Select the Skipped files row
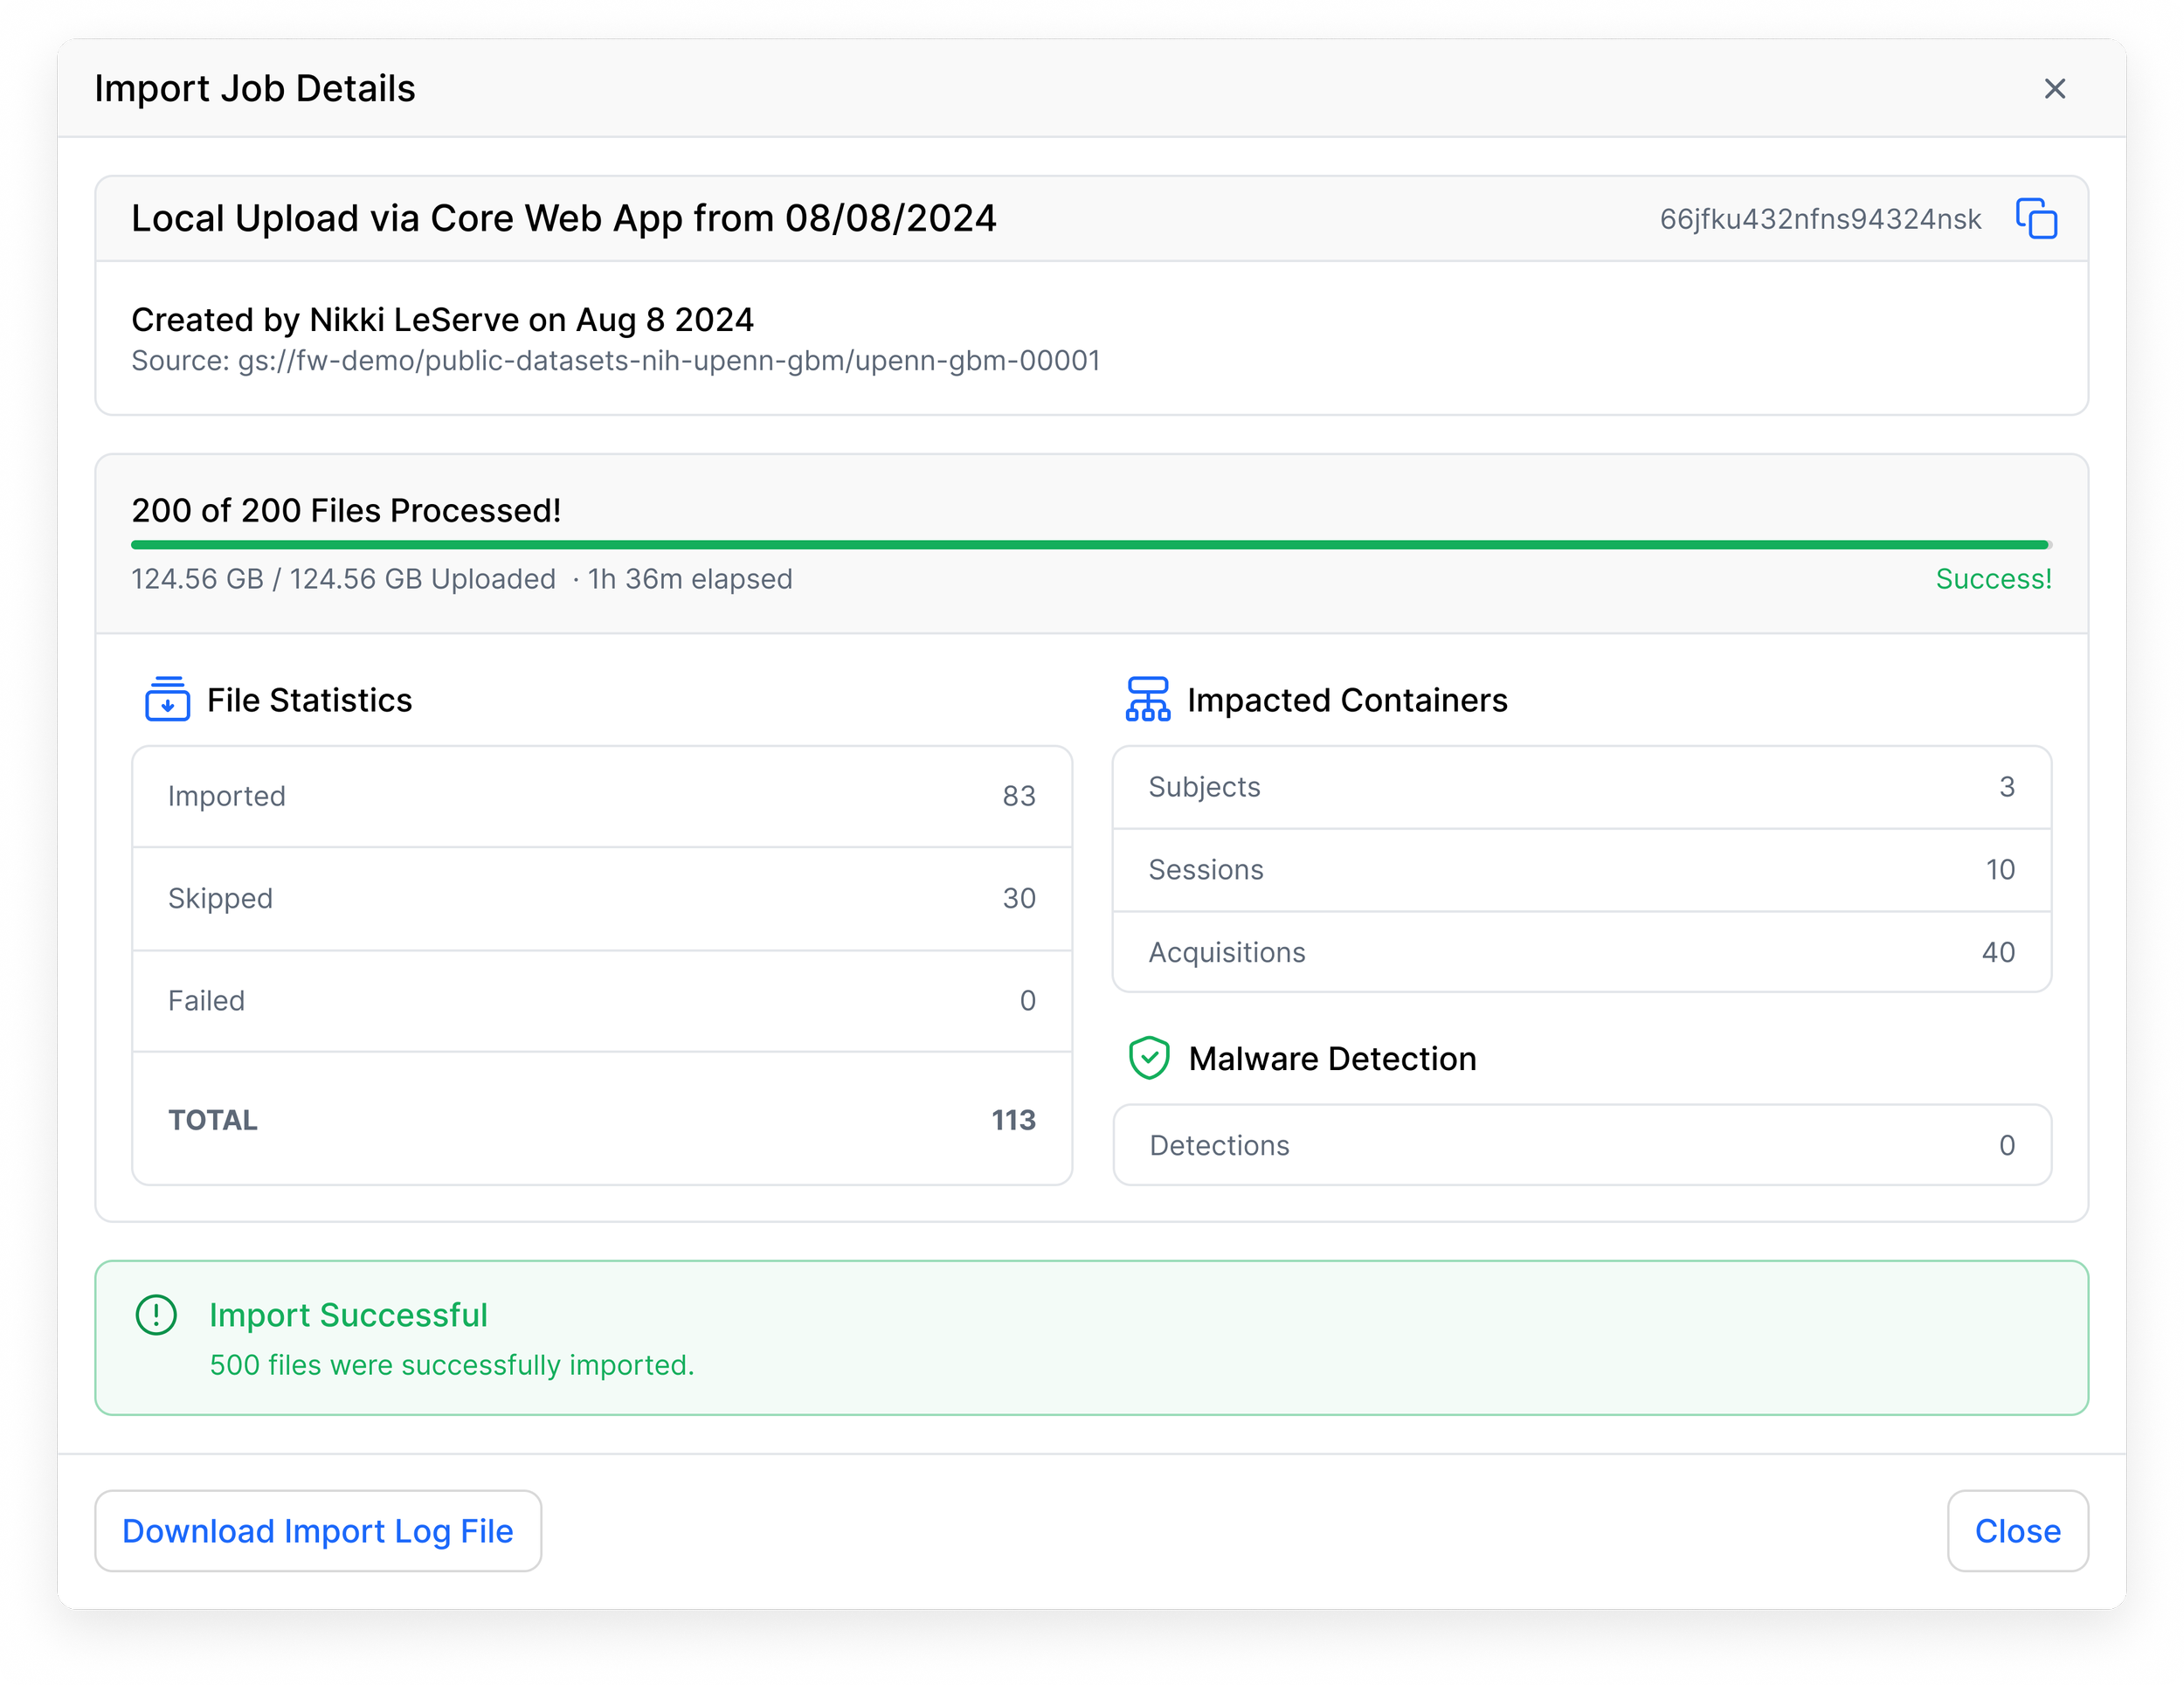 pyautogui.click(x=601, y=898)
